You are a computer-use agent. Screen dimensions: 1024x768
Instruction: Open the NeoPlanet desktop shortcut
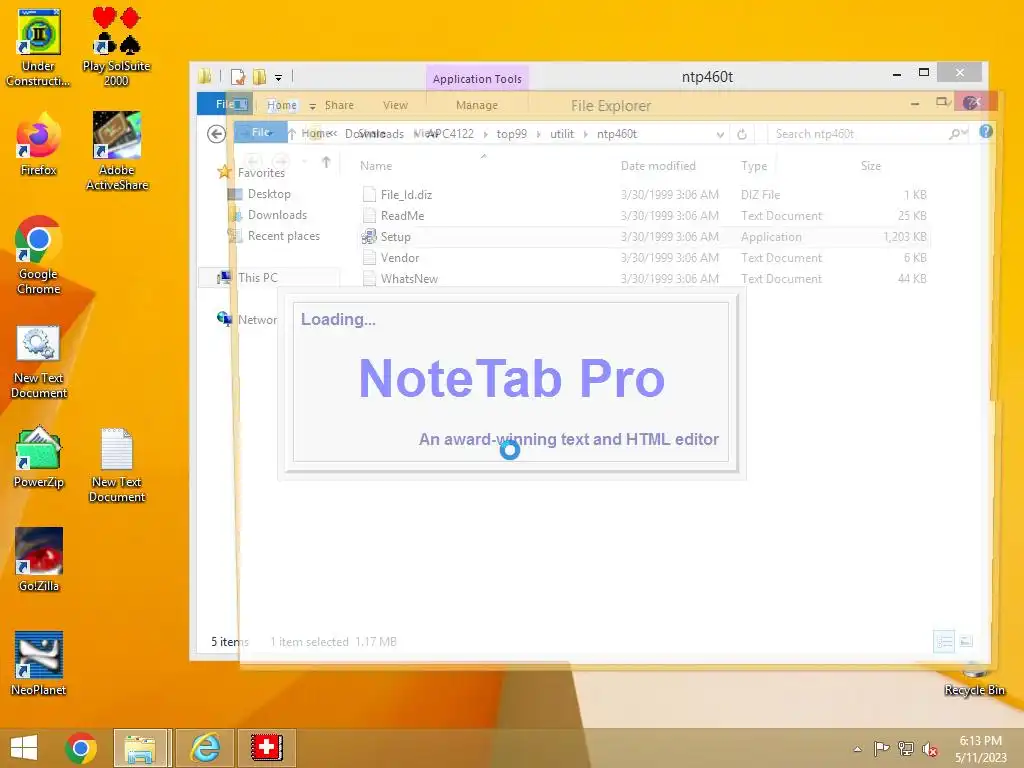click(39, 664)
